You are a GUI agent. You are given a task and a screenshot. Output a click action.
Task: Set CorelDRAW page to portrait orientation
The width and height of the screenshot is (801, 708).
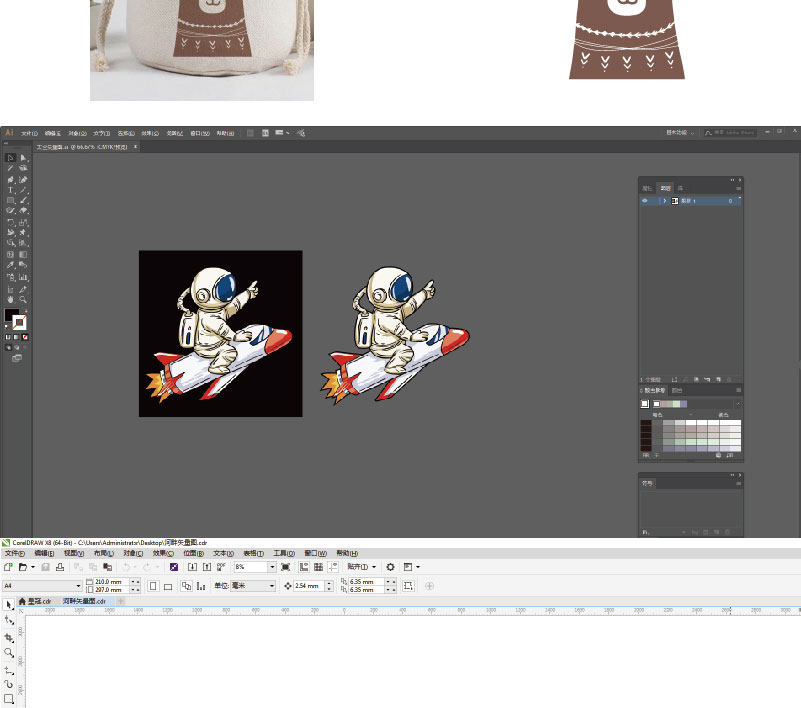coord(153,586)
